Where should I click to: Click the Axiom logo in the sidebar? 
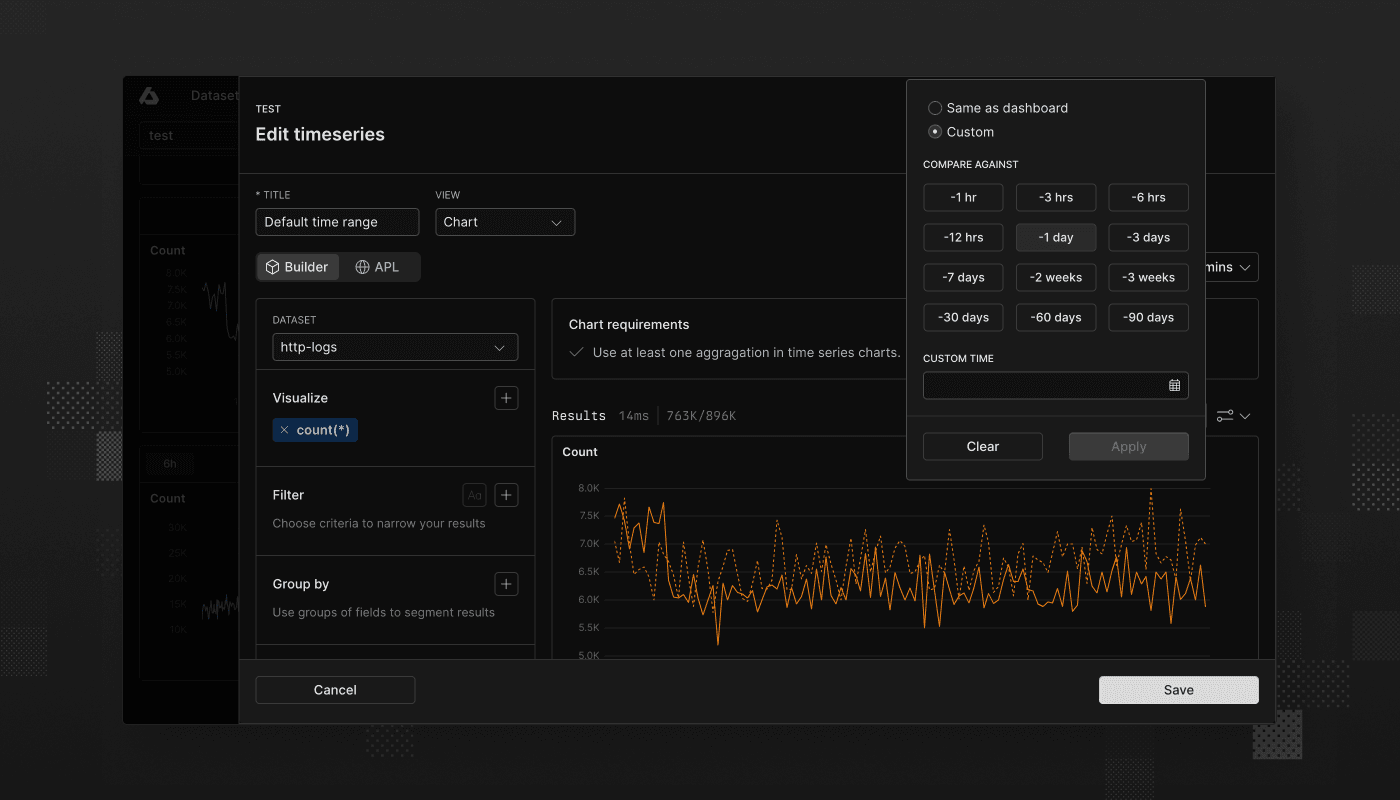coord(149,96)
